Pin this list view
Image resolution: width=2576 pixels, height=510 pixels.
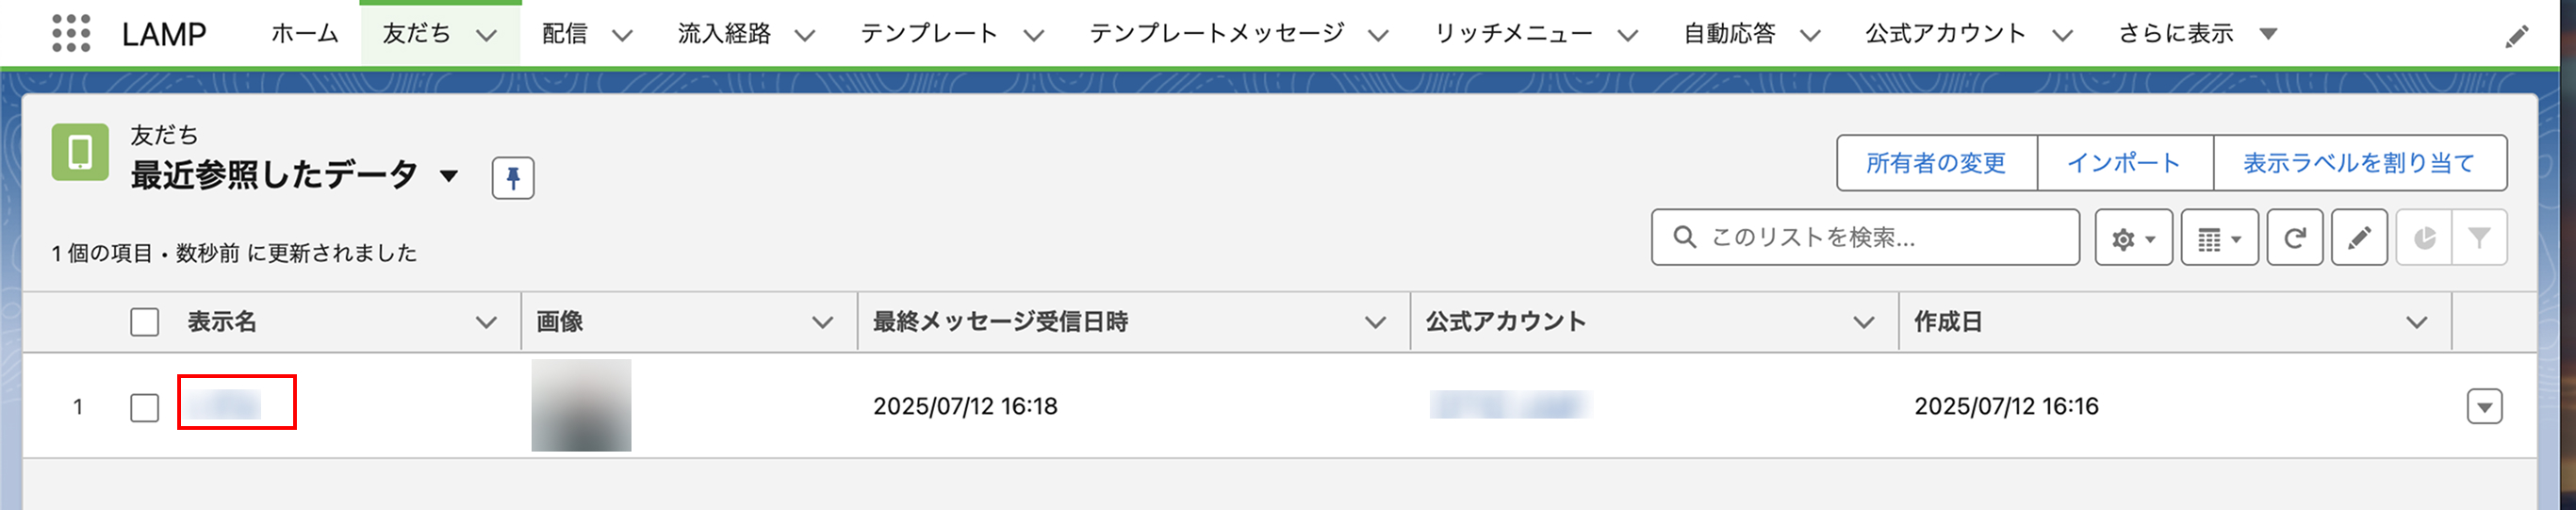(512, 178)
